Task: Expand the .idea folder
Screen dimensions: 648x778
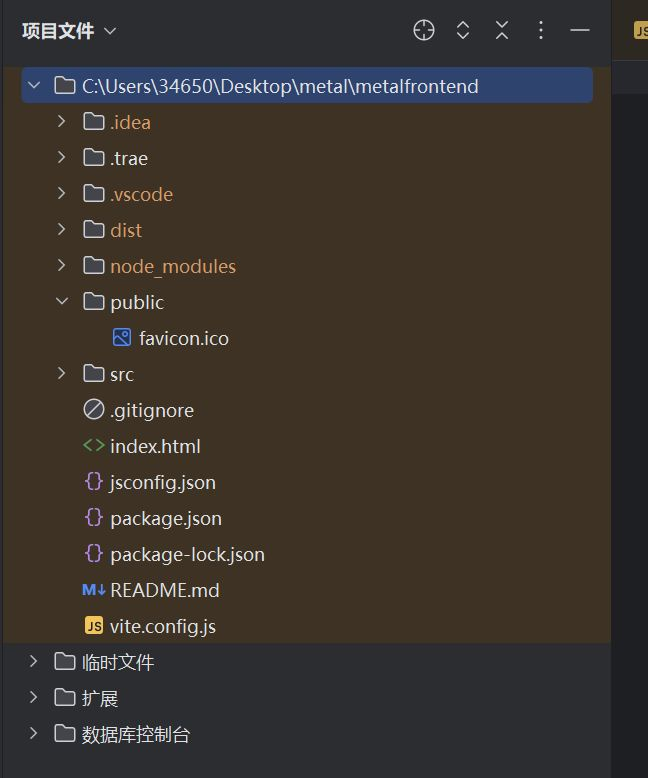Action: [62, 122]
